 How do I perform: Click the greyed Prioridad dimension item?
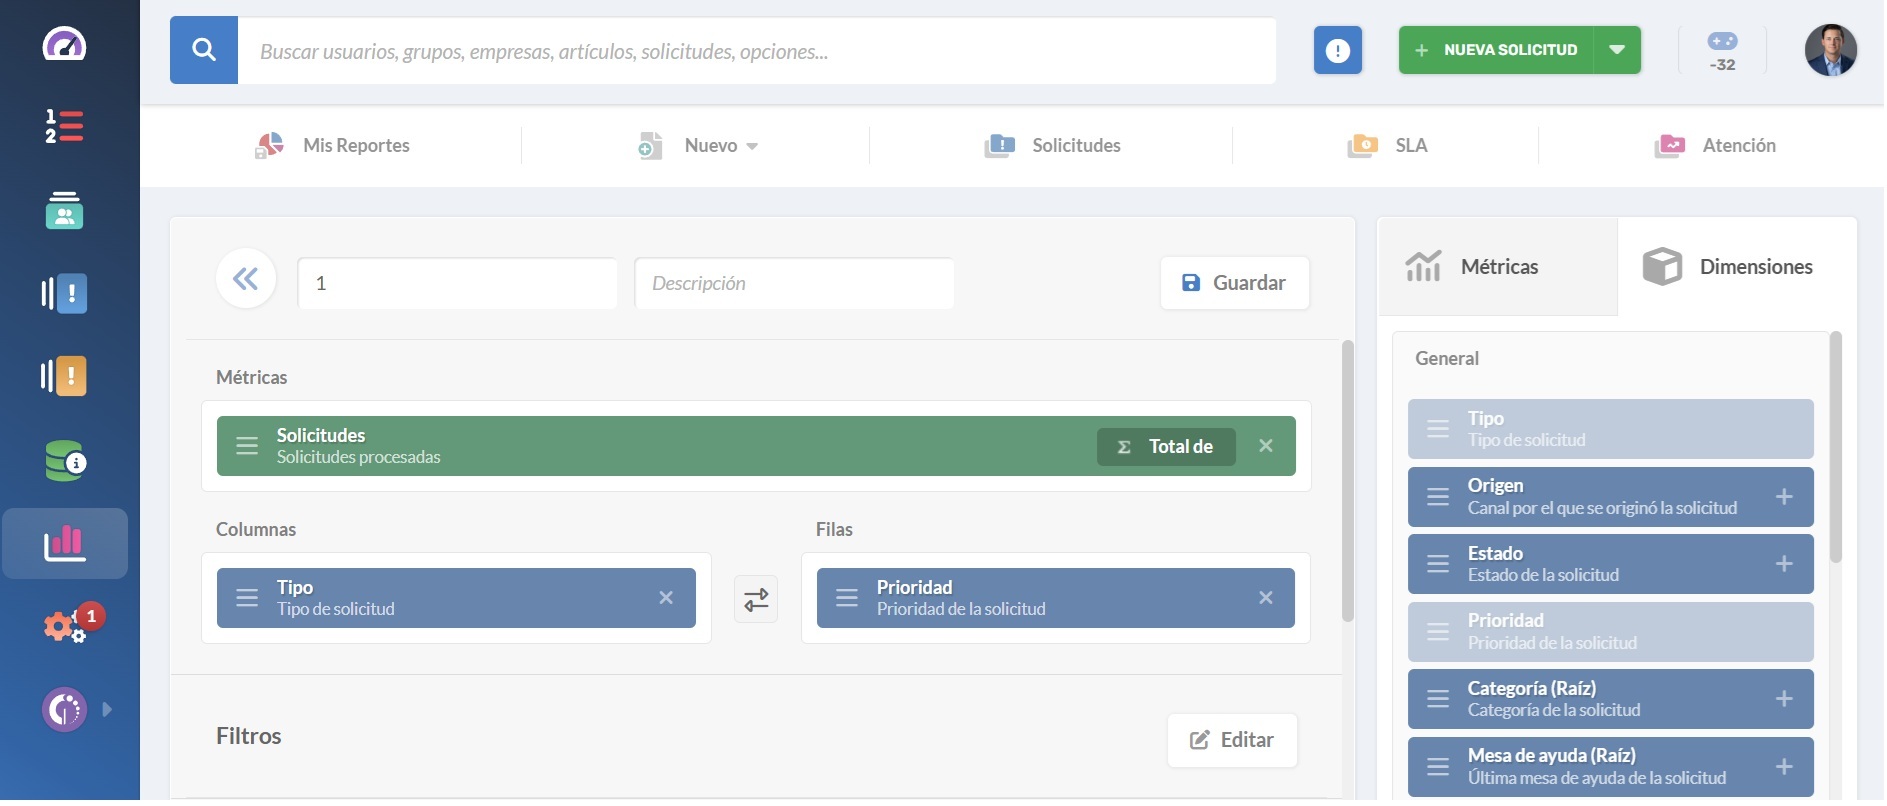[1611, 632]
